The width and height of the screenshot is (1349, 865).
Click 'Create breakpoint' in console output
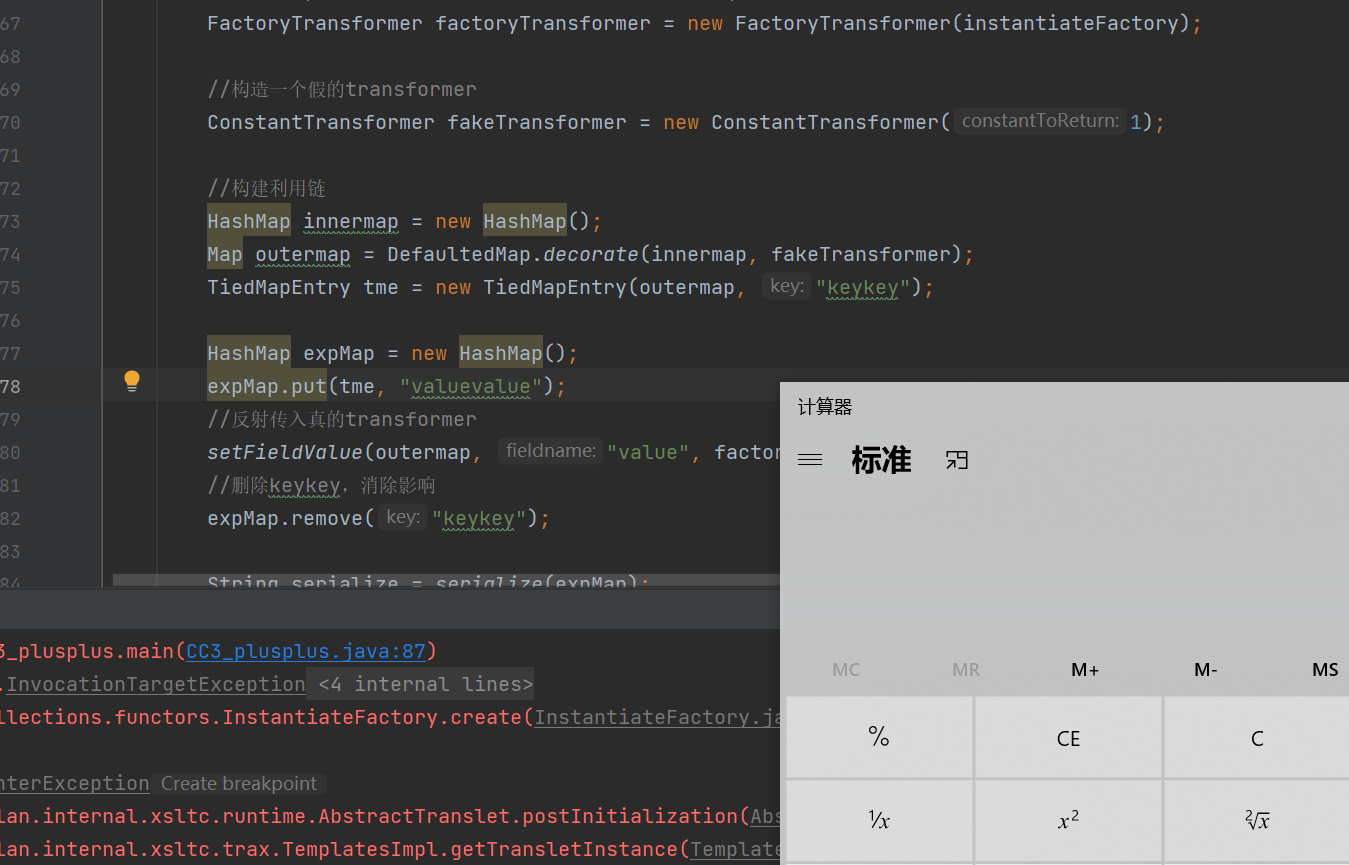pos(239,783)
